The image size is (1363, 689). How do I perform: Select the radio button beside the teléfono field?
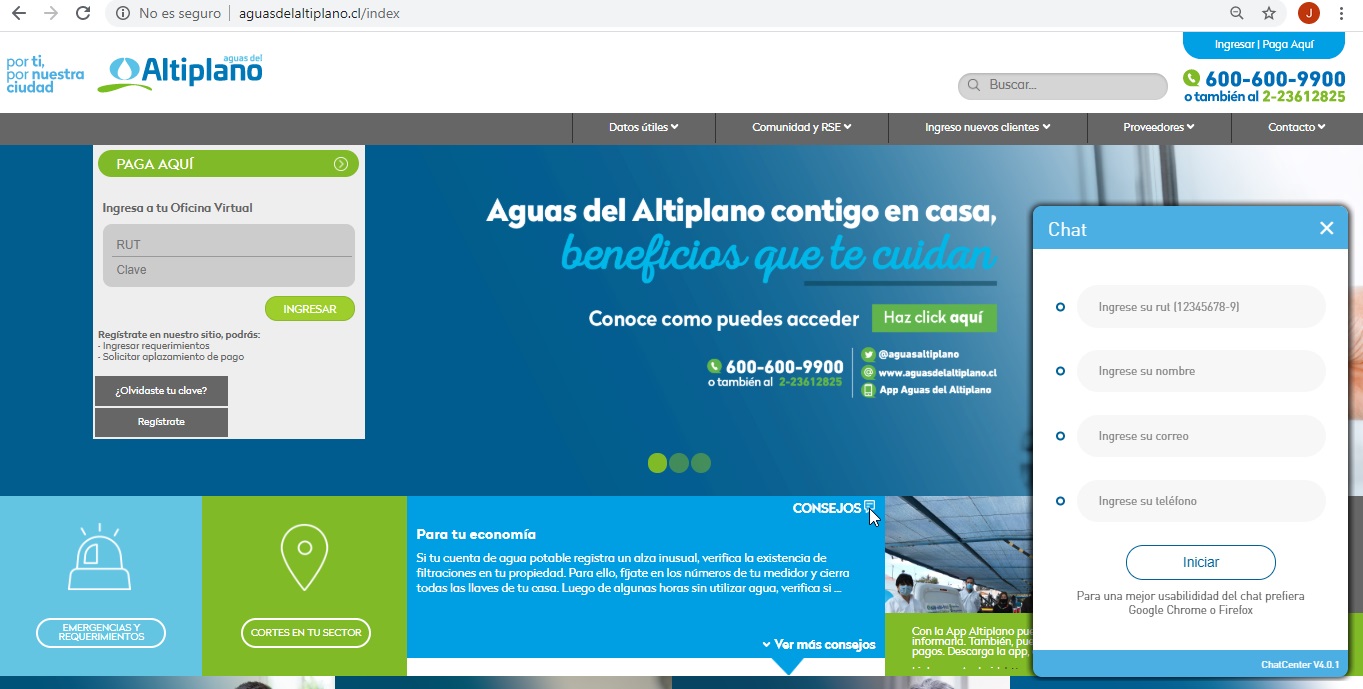tap(1059, 501)
